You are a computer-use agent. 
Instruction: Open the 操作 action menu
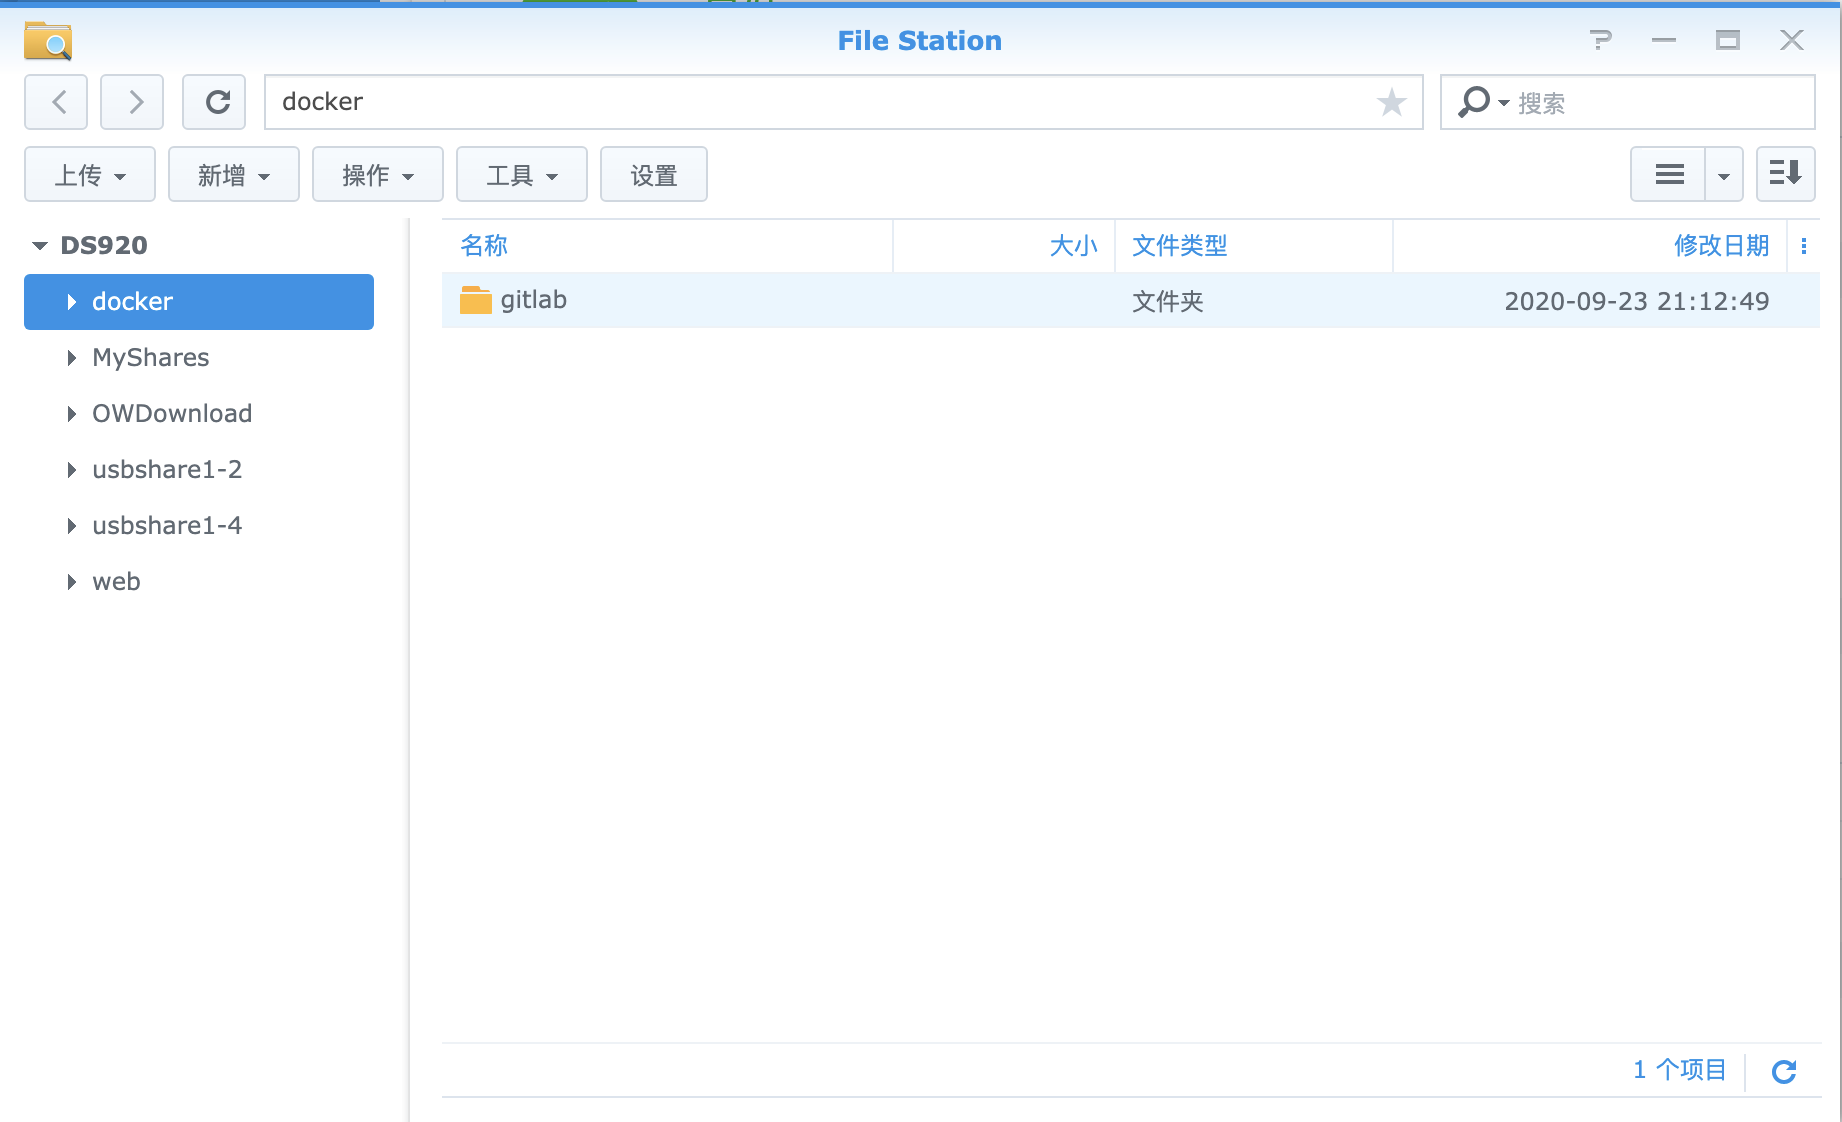(378, 175)
